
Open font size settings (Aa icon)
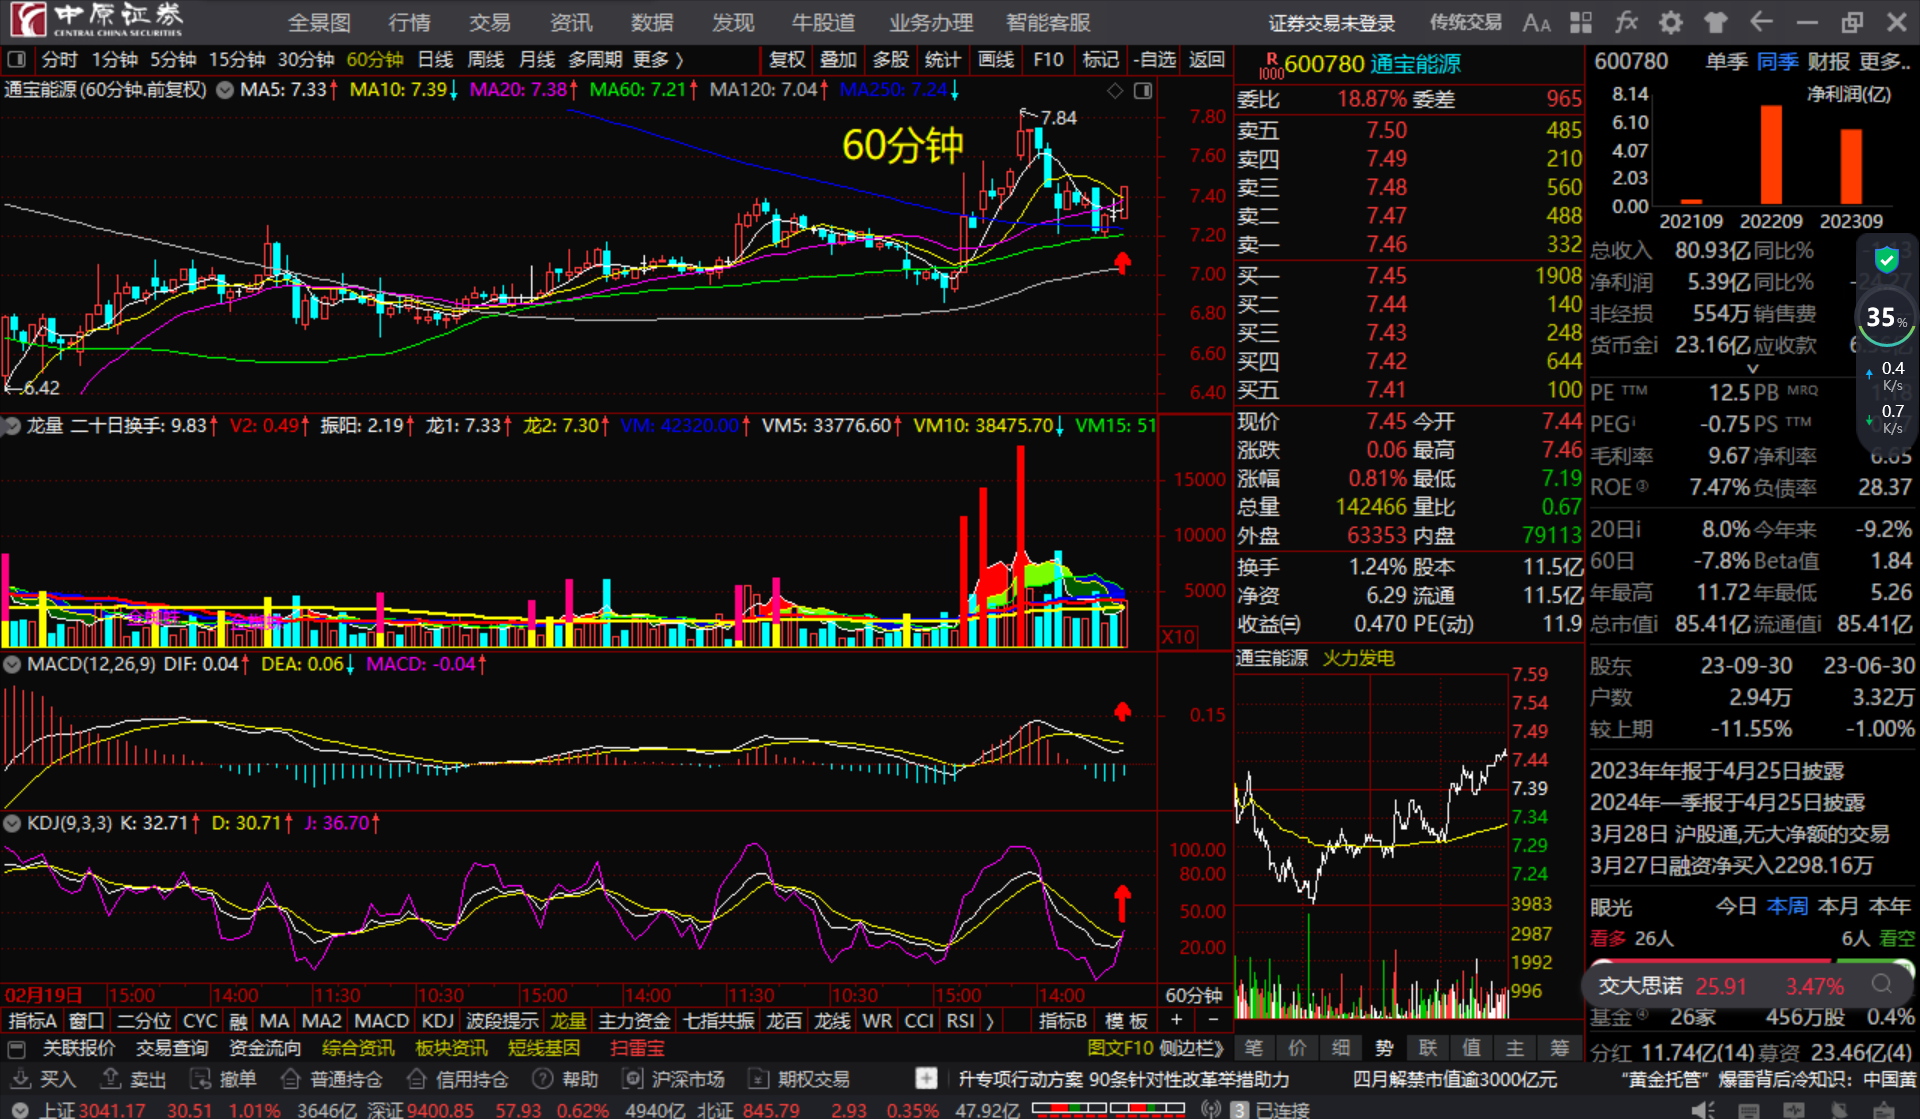click(1536, 23)
